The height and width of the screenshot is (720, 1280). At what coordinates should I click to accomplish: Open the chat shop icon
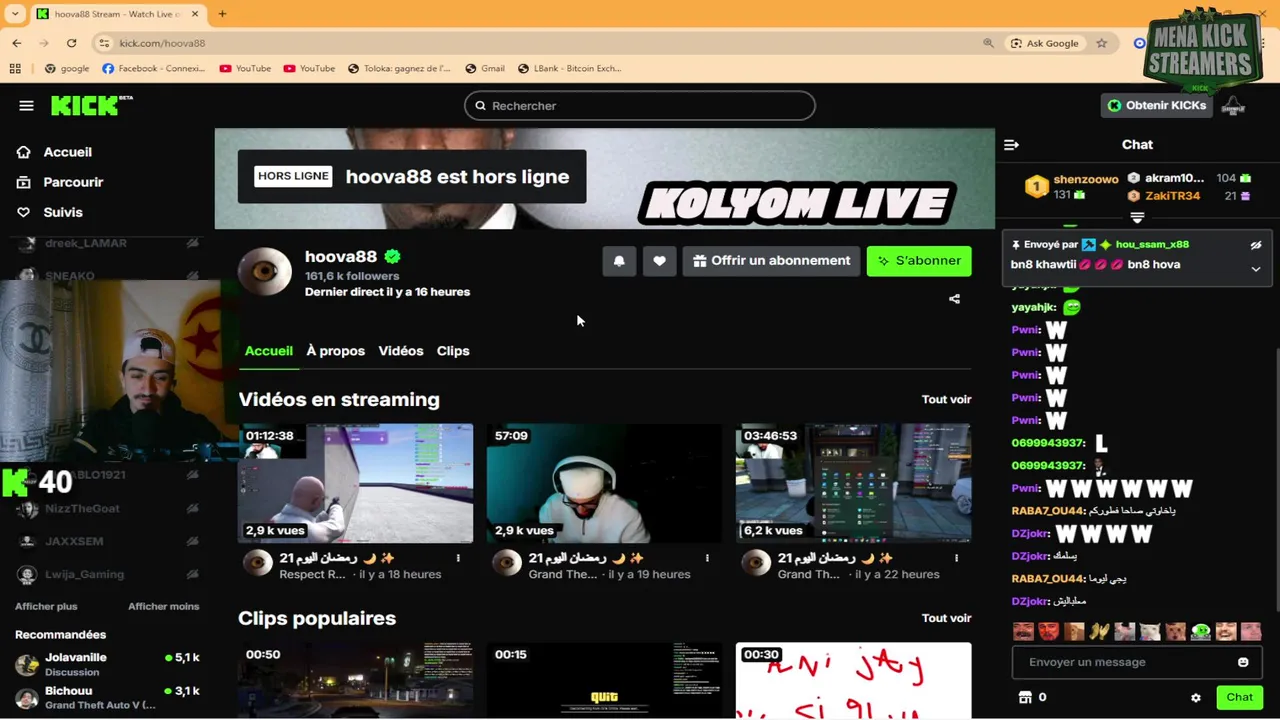(1024, 697)
